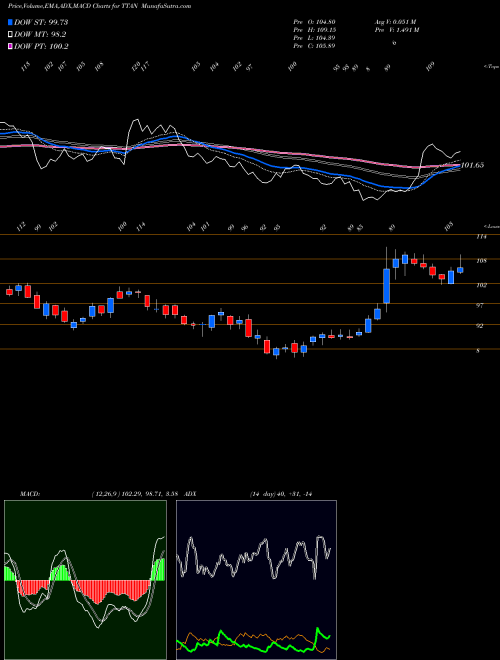Viewport: 500px width, 660px height.
Task: Click the Pre L: 104.39 value
Action: 314,38
